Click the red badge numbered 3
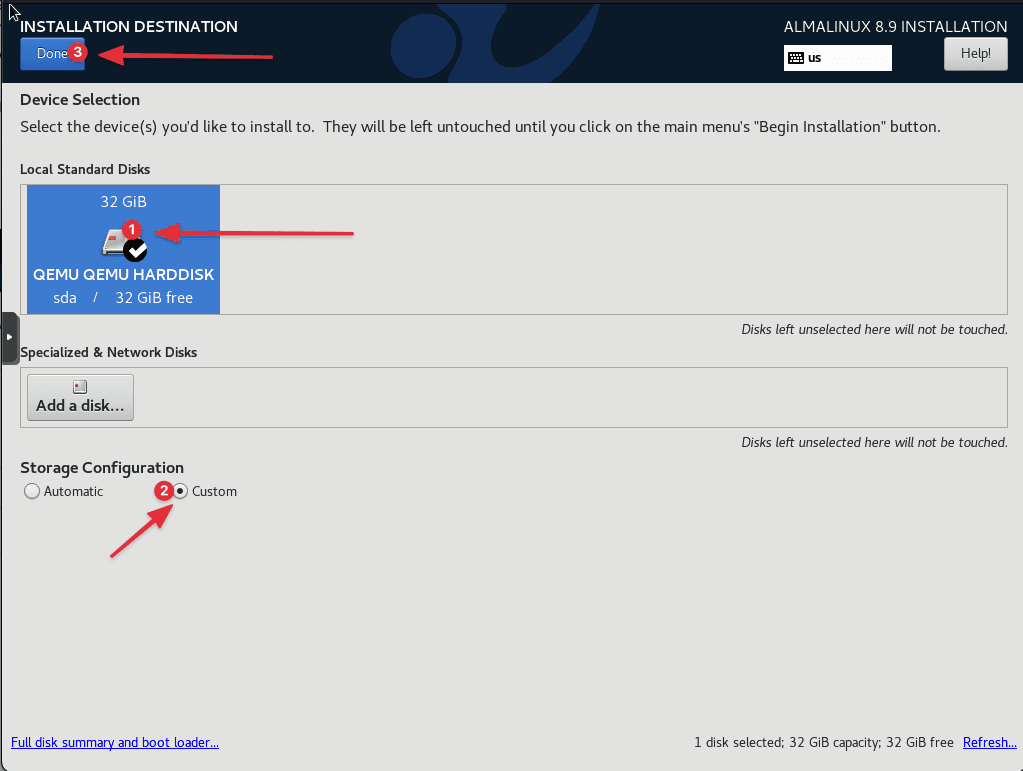The width and height of the screenshot is (1023, 771). point(76,53)
